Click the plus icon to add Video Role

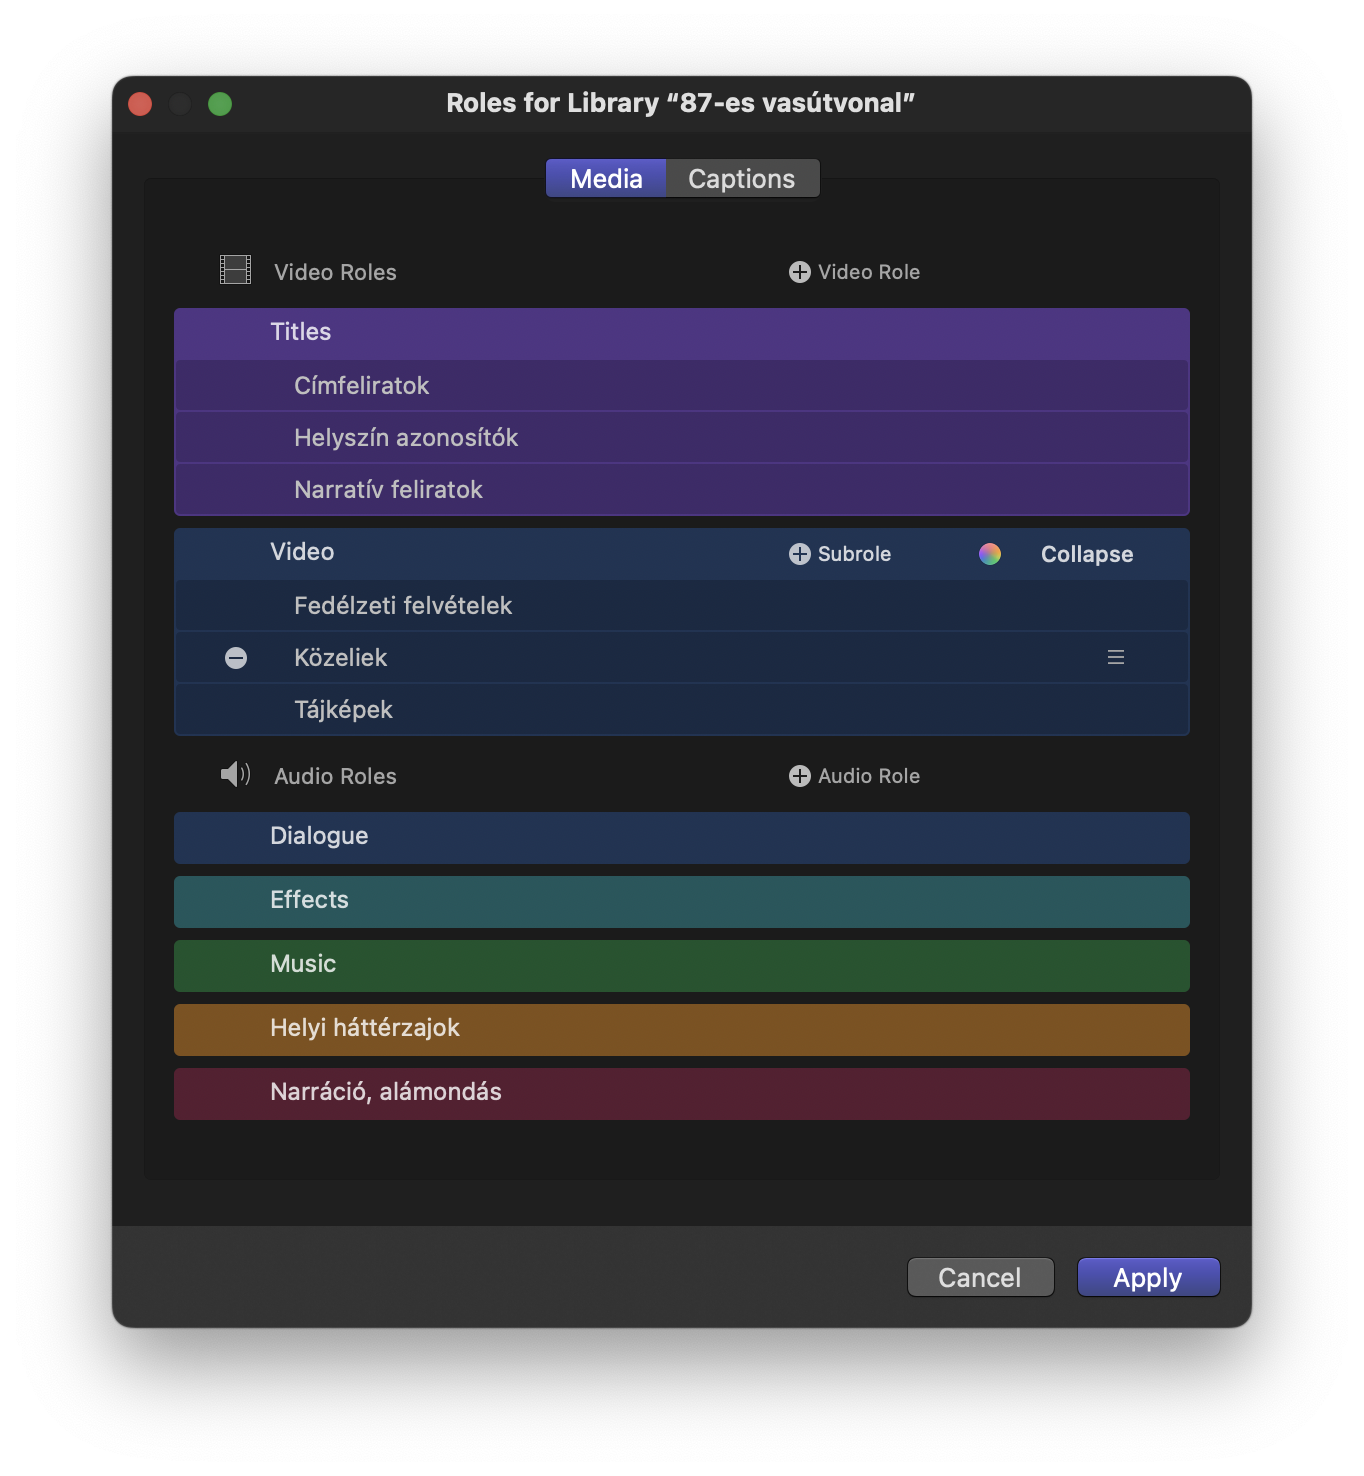[799, 272]
